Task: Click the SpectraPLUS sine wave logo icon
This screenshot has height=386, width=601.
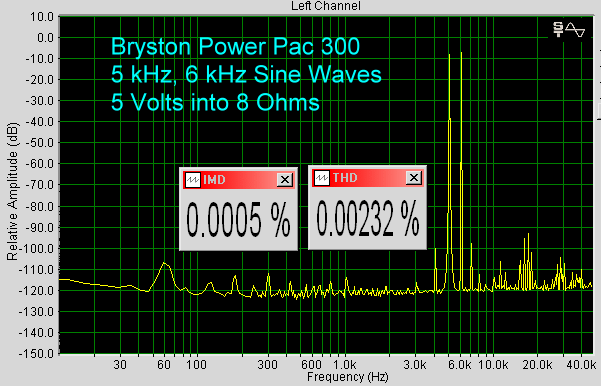Action: point(569,30)
